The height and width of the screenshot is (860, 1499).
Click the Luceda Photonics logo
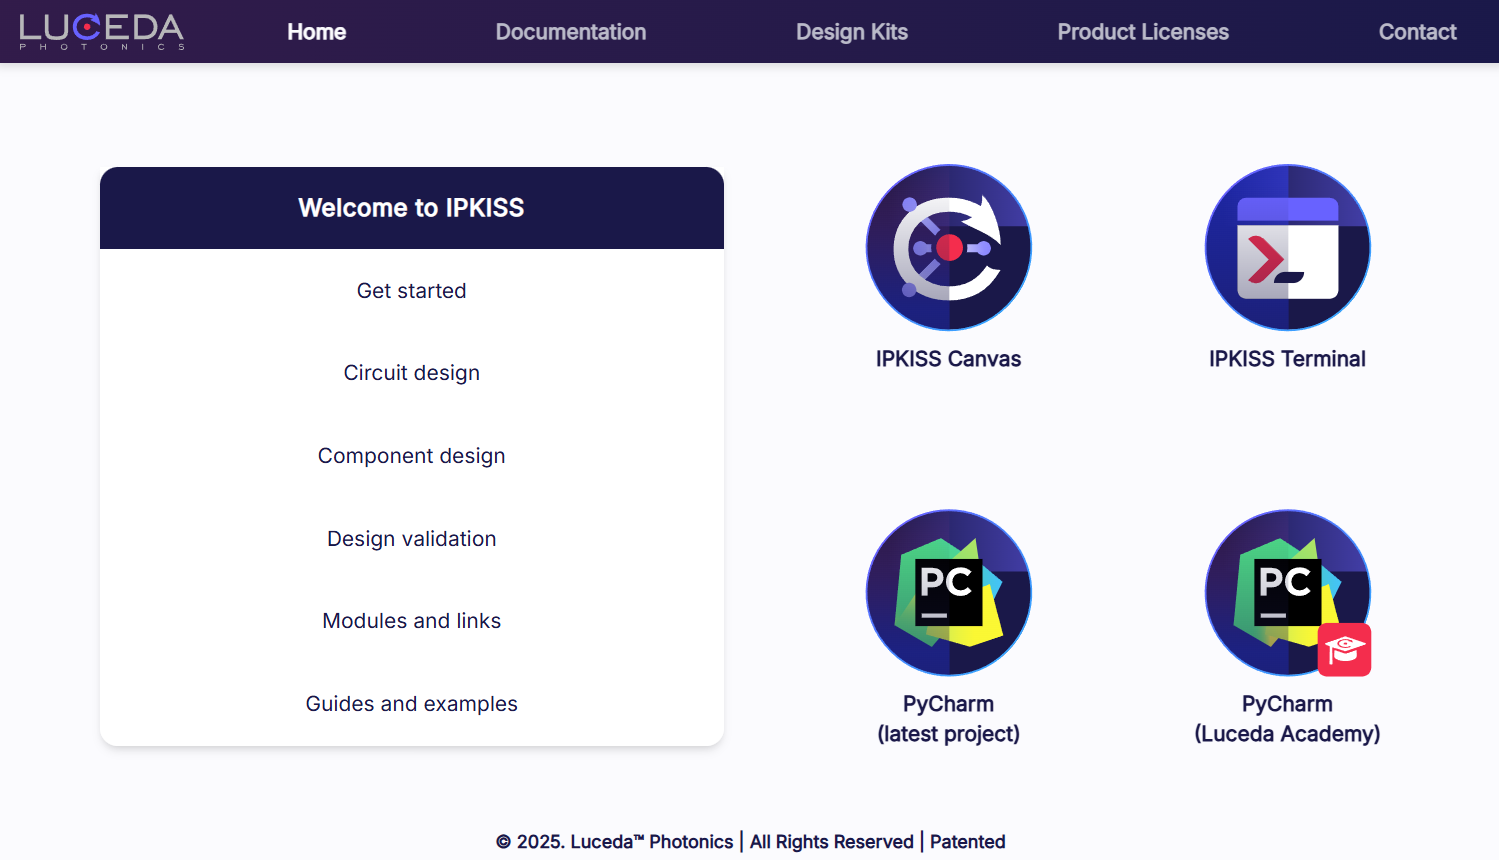(102, 31)
